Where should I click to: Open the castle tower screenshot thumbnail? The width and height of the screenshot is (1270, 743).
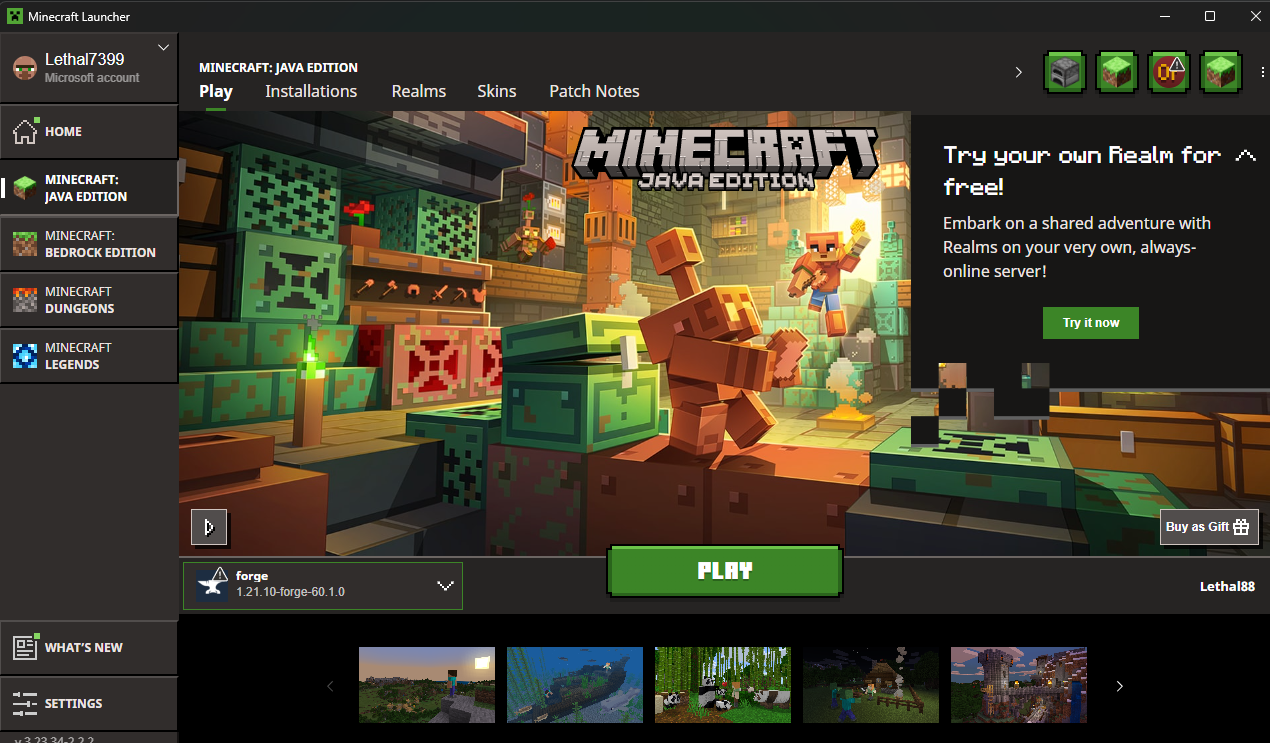[1019, 685]
